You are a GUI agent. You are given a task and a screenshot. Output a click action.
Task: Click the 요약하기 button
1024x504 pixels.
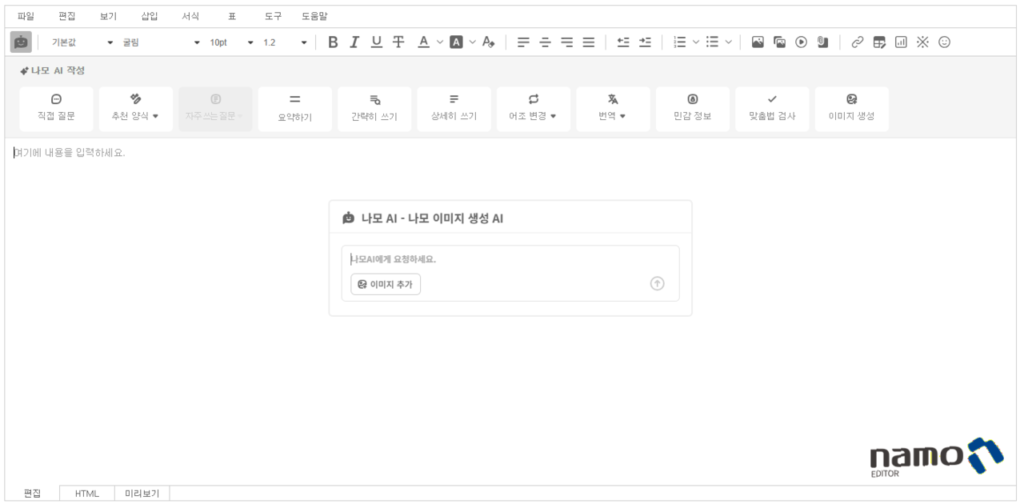coord(295,108)
